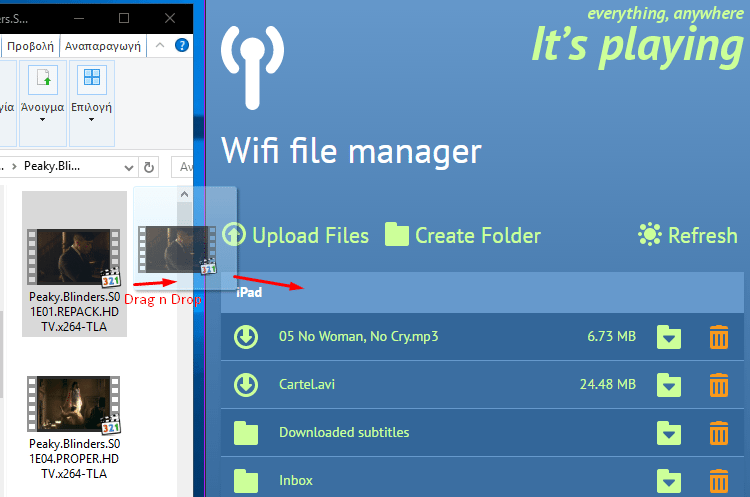750x497 pixels.
Task: Maximize the Explorer window
Action: 124,18
